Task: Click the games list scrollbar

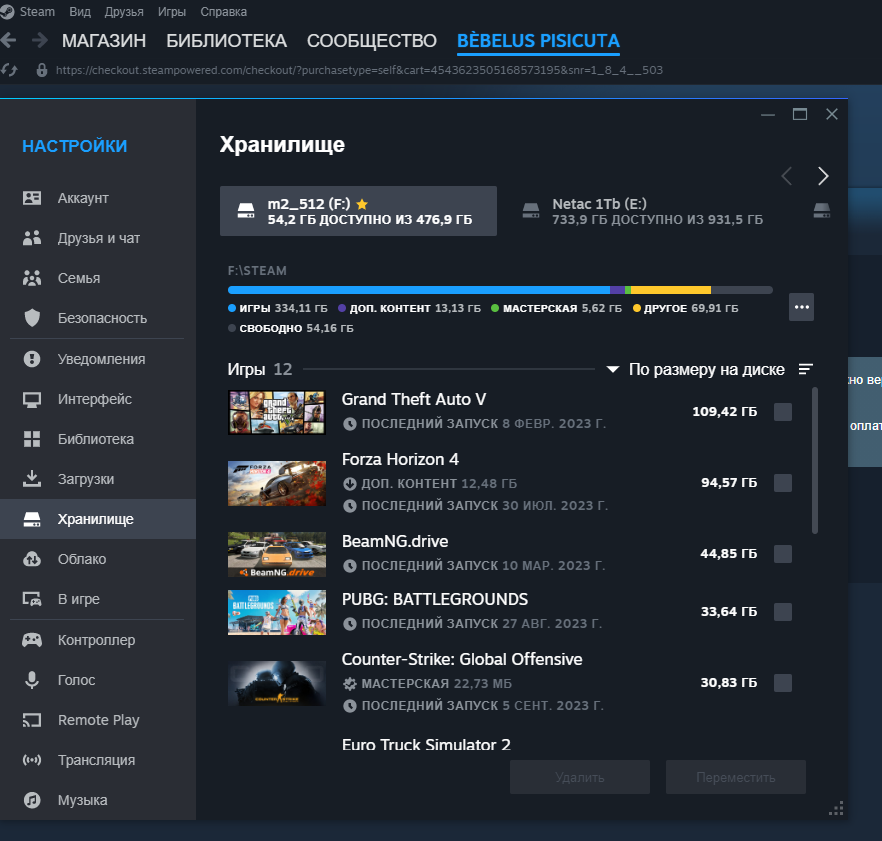Action: [814, 460]
